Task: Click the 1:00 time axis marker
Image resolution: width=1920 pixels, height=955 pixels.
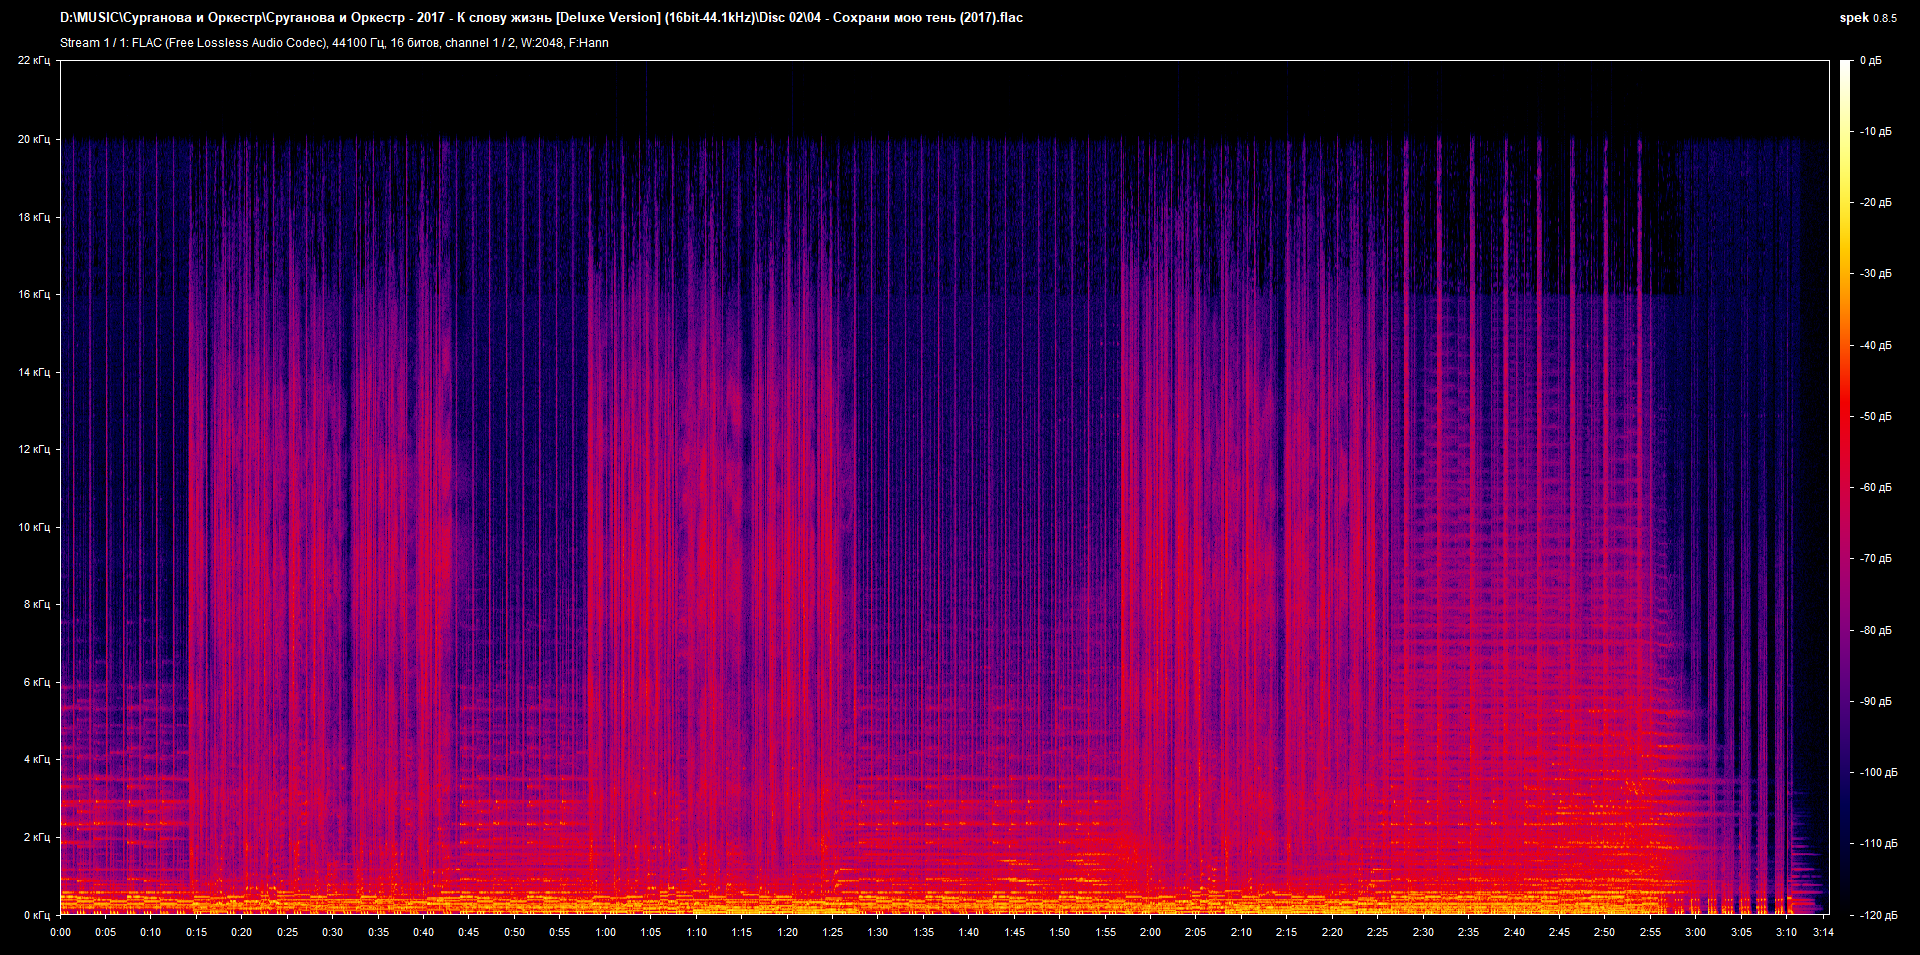Action: pos(605,932)
